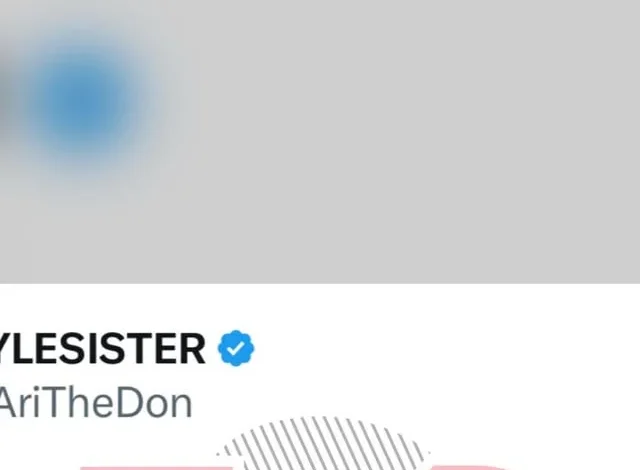Open the blurred blue profile avatar
Screen dimensions: 640x470
click(84, 100)
